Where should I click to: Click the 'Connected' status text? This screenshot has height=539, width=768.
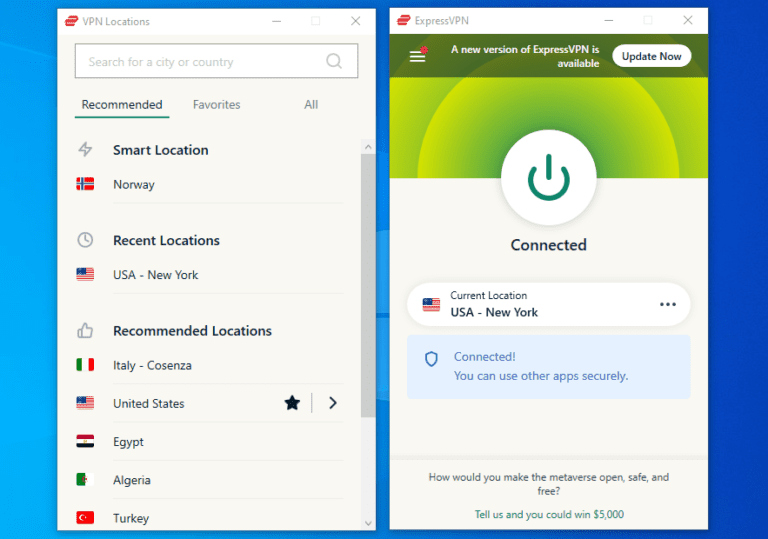(x=549, y=245)
